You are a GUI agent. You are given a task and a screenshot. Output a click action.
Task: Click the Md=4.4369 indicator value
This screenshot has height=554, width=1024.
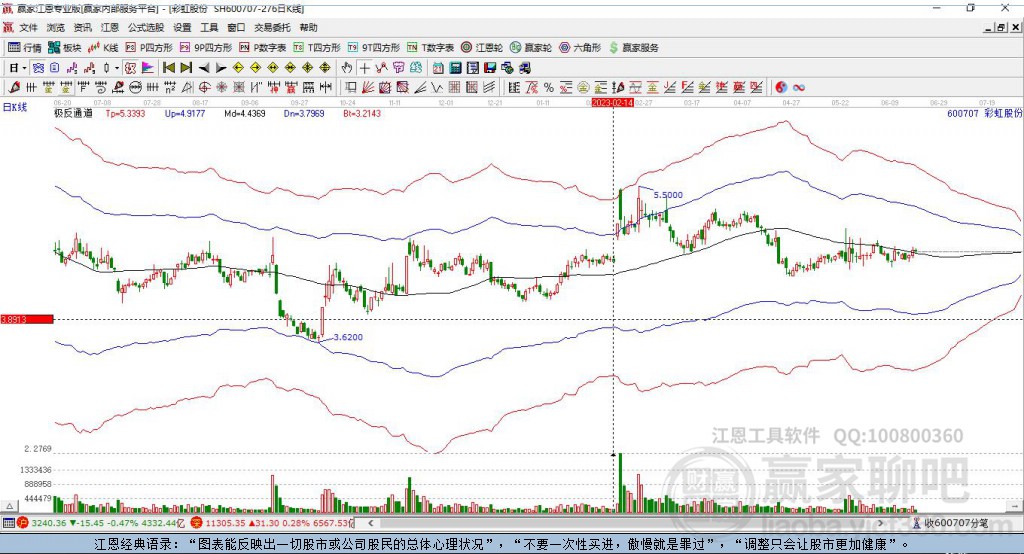(245, 114)
